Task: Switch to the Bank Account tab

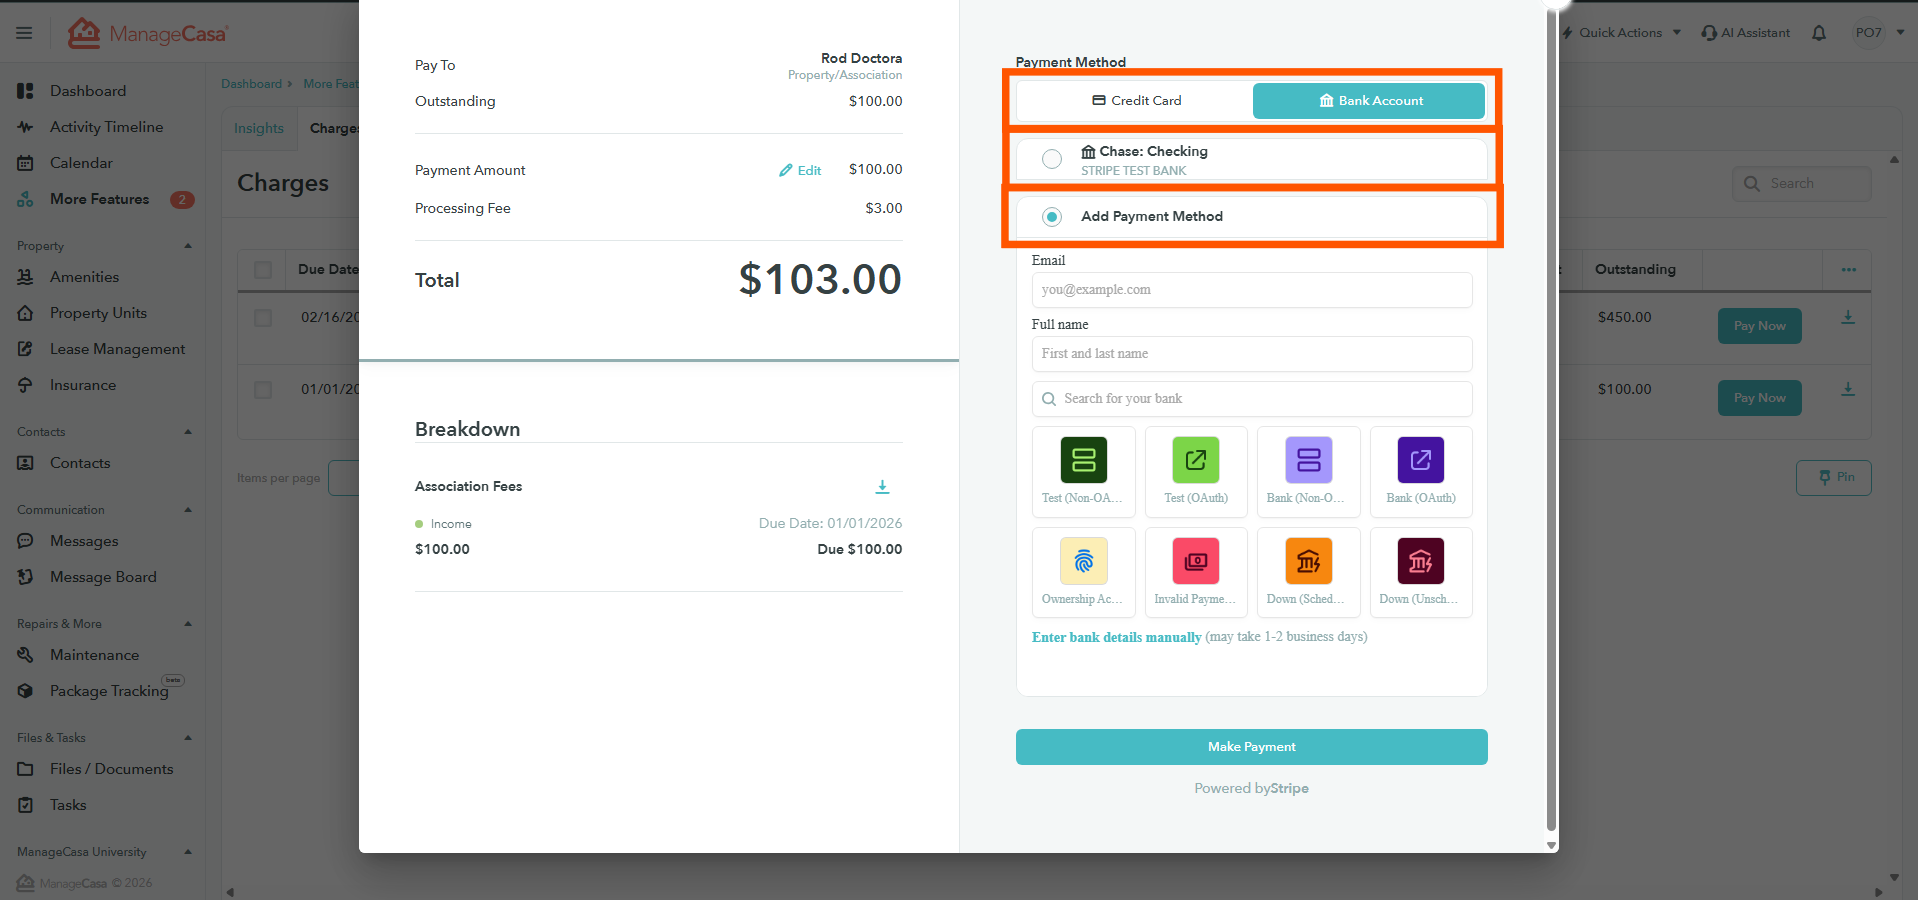Action: [1369, 101]
